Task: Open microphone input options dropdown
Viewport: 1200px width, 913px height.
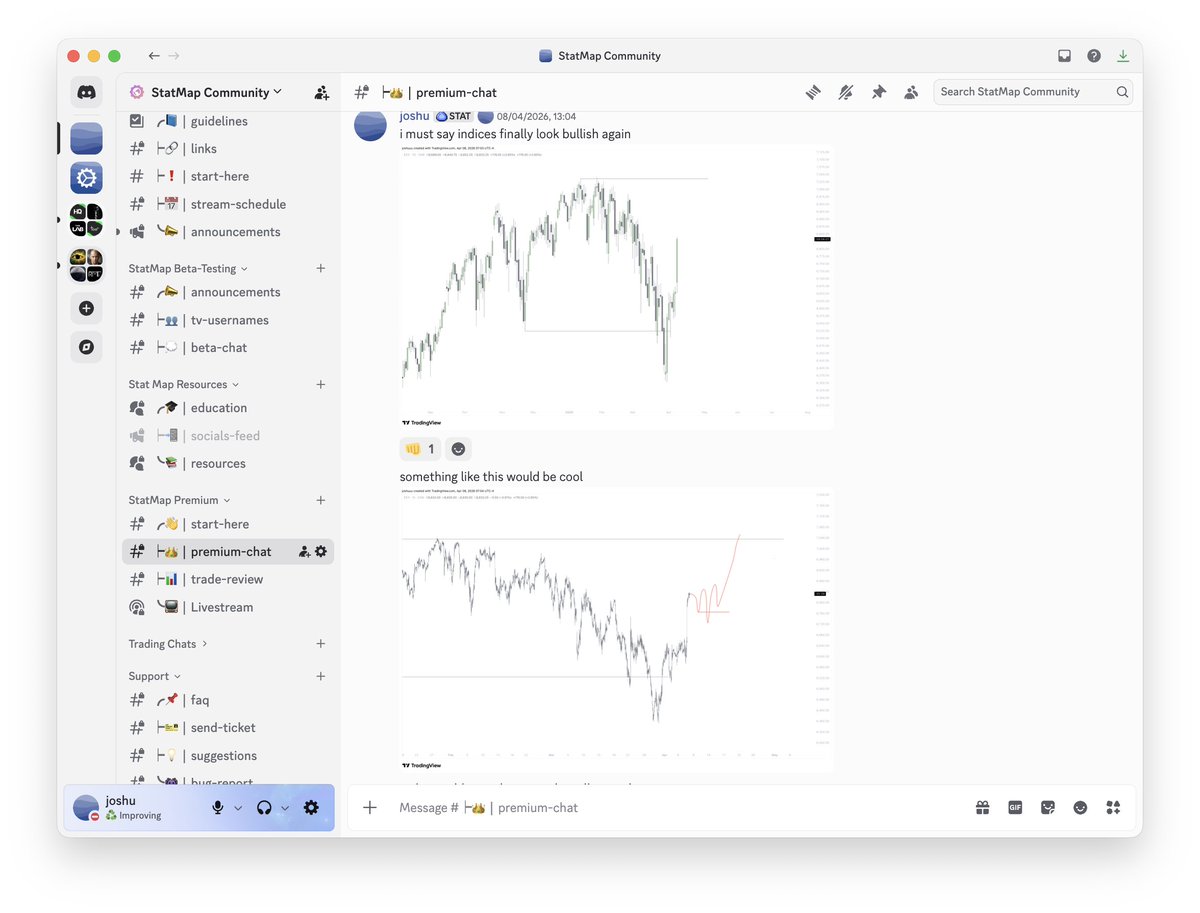Action: [x=238, y=808]
